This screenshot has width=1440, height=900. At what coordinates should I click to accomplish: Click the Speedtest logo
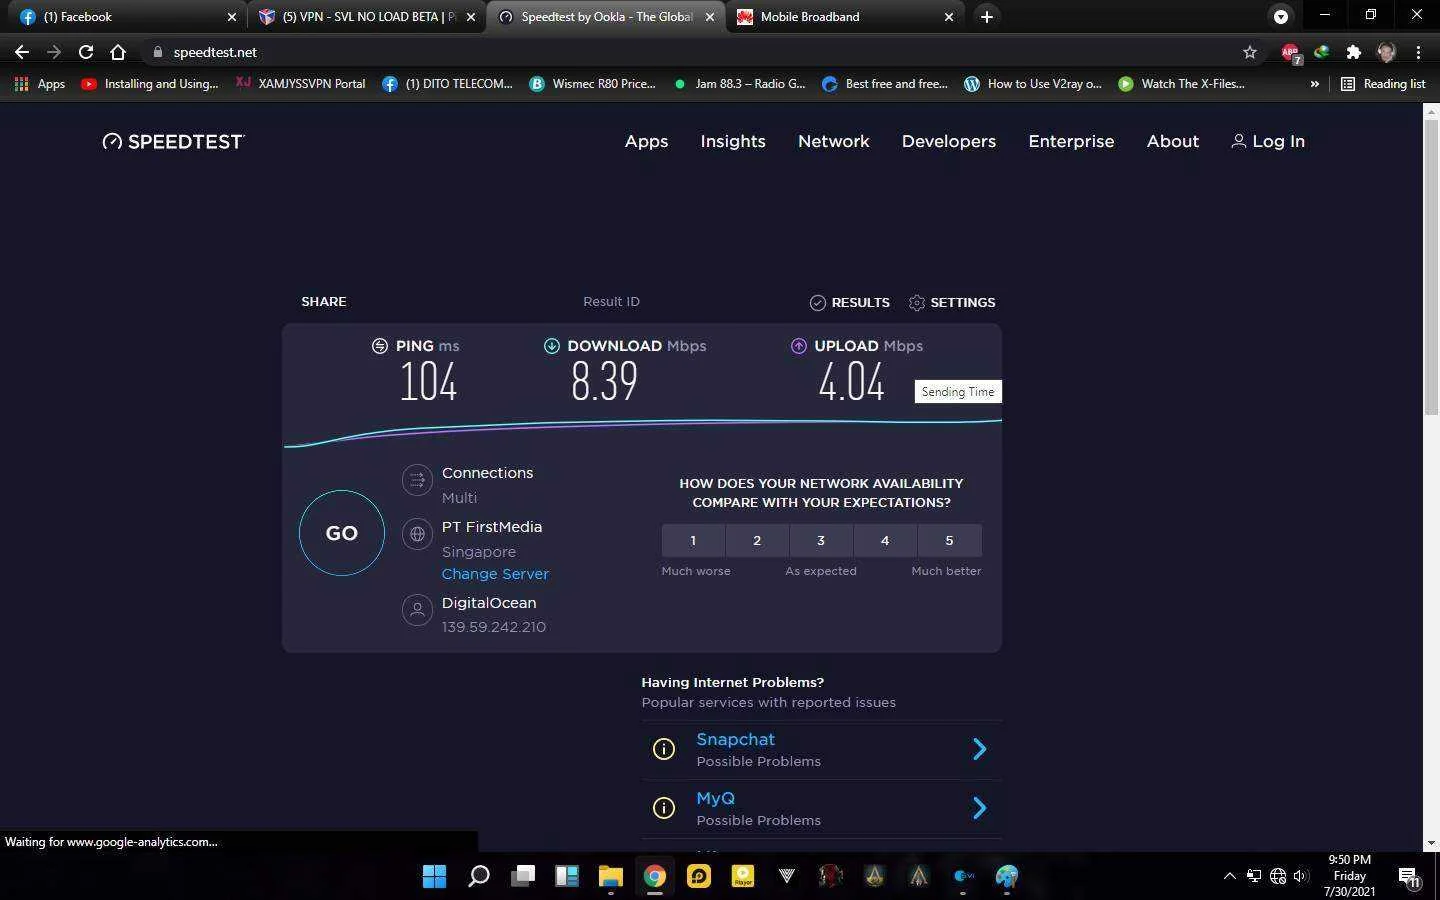tap(173, 141)
